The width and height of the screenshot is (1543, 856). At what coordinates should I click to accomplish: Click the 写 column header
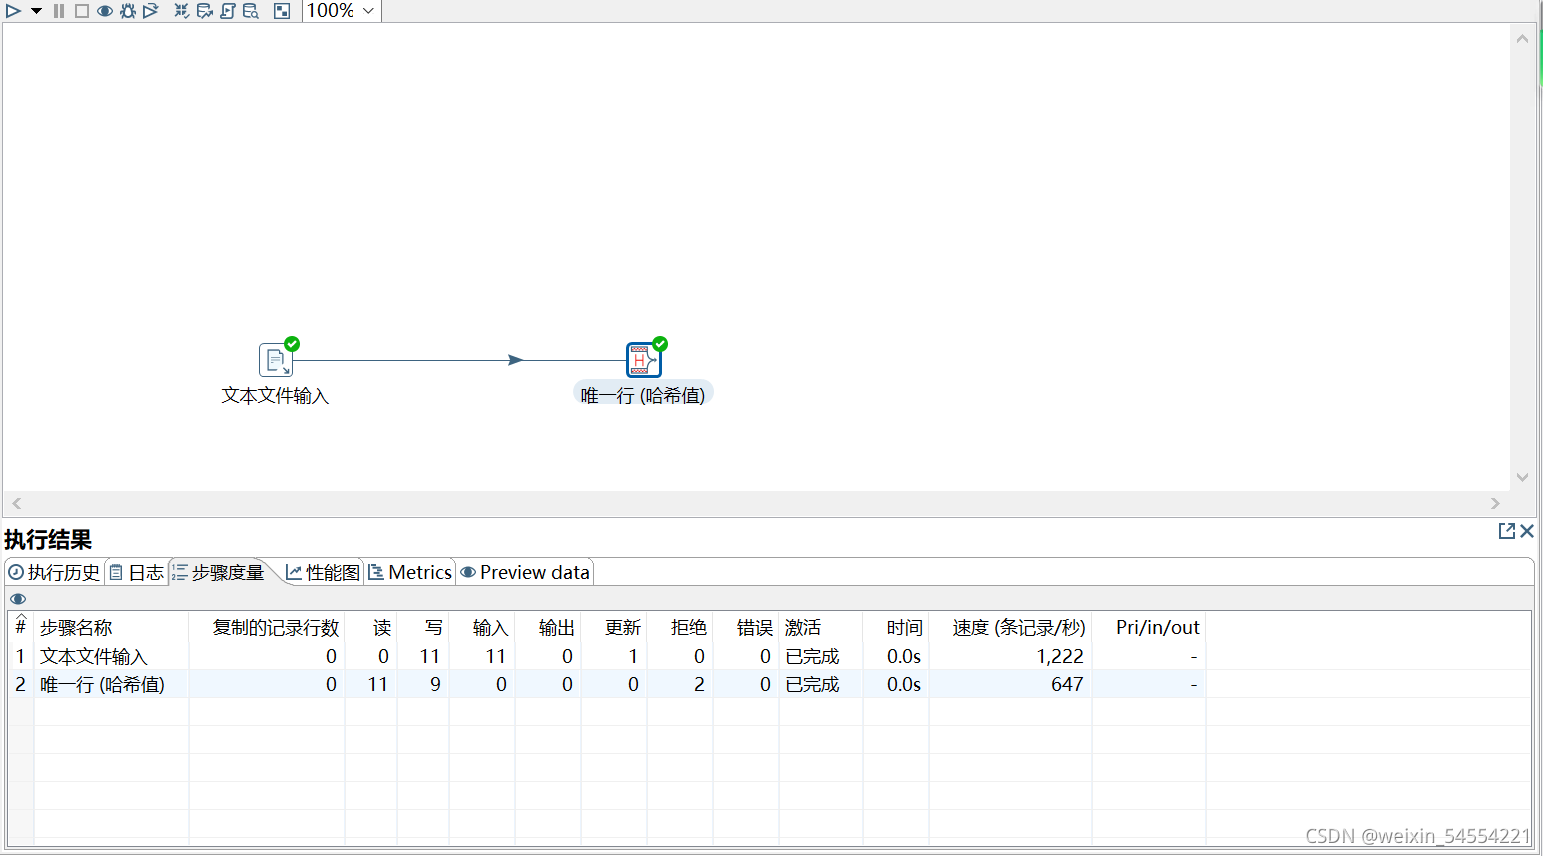(x=423, y=628)
